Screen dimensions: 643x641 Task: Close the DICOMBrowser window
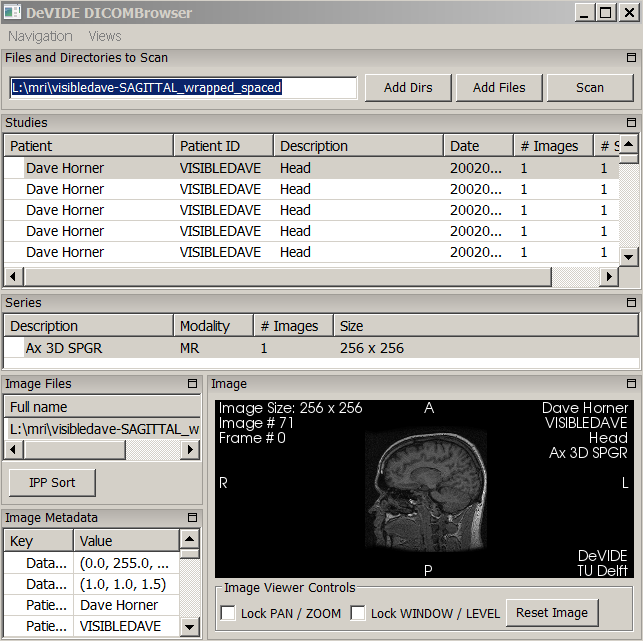[629, 12]
